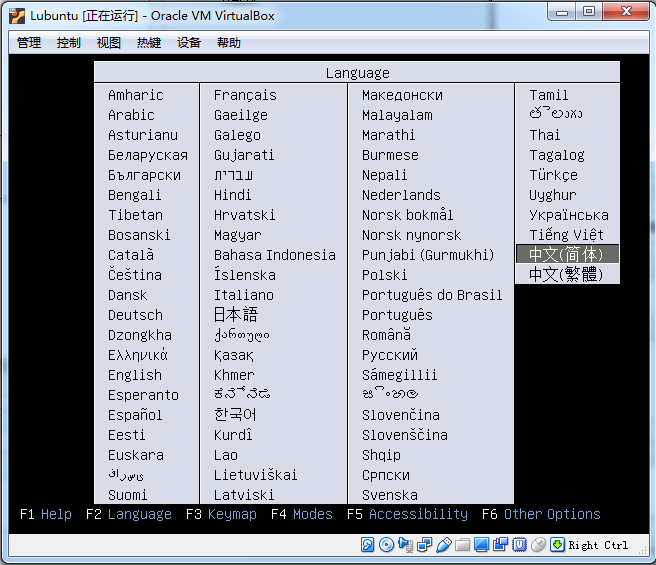Click the shared folders status icon
The image size is (656, 565).
(462, 544)
